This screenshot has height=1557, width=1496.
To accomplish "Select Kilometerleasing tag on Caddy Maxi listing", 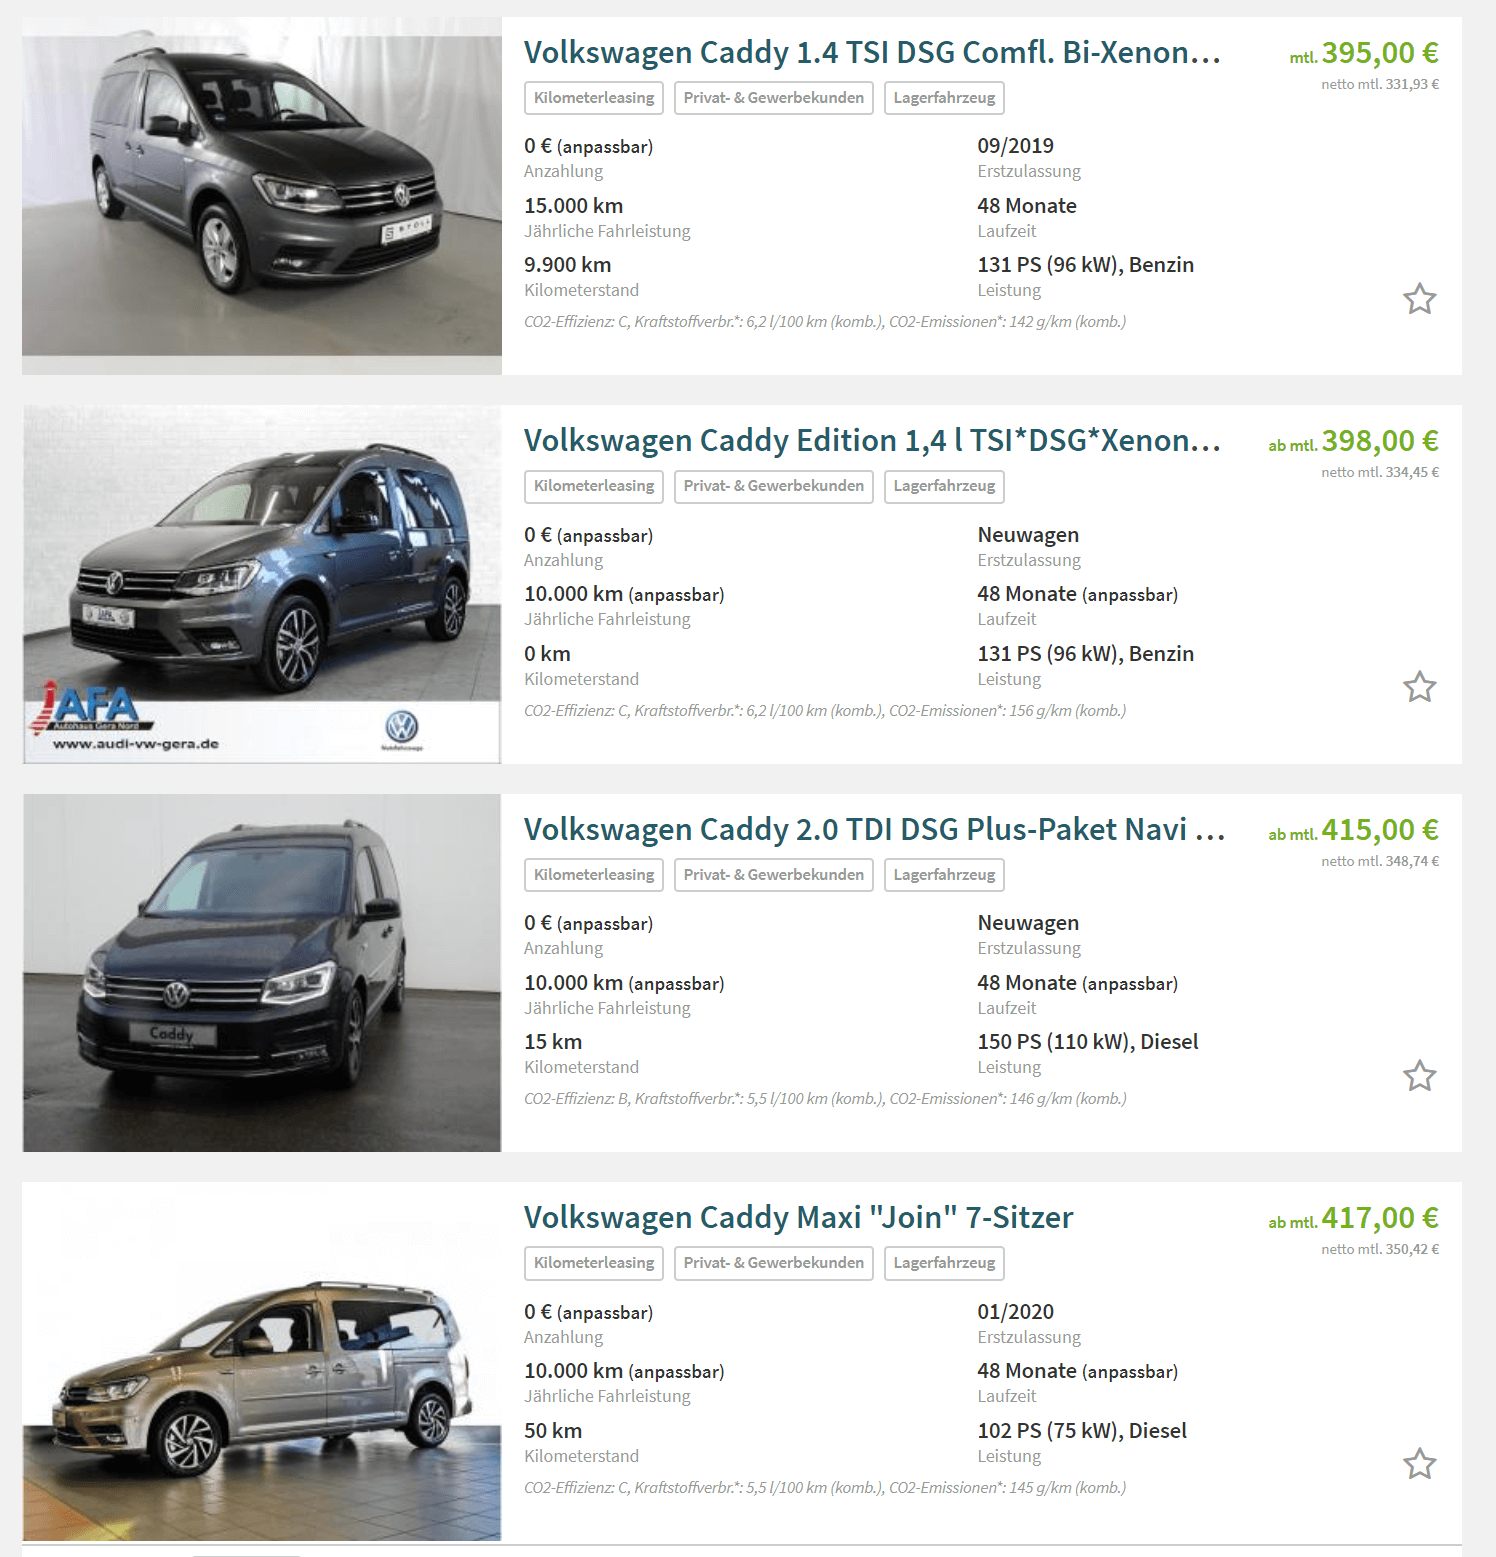I will 594,1263.
